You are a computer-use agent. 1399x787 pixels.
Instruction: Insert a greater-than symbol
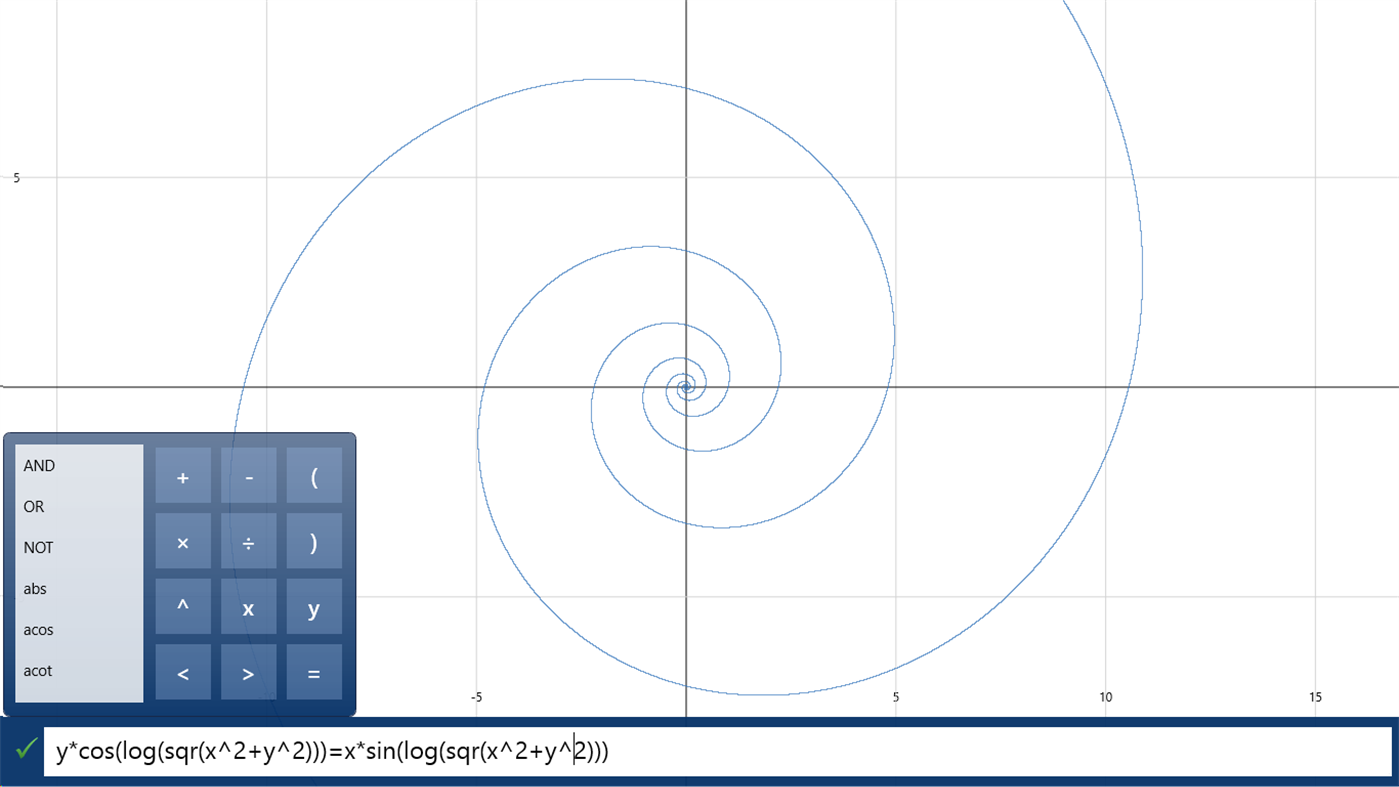pyautogui.click(x=248, y=671)
